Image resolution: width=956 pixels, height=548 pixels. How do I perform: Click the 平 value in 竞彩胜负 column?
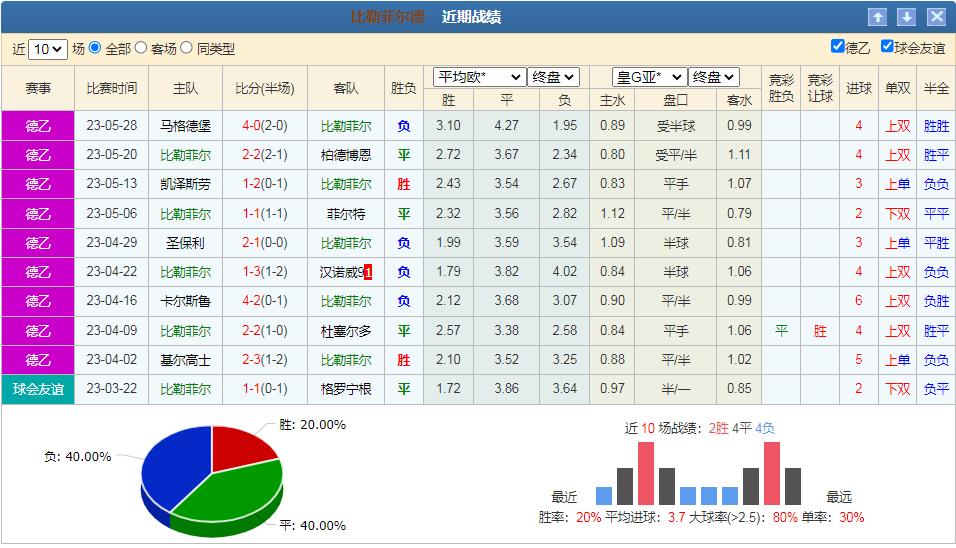(781, 331)
